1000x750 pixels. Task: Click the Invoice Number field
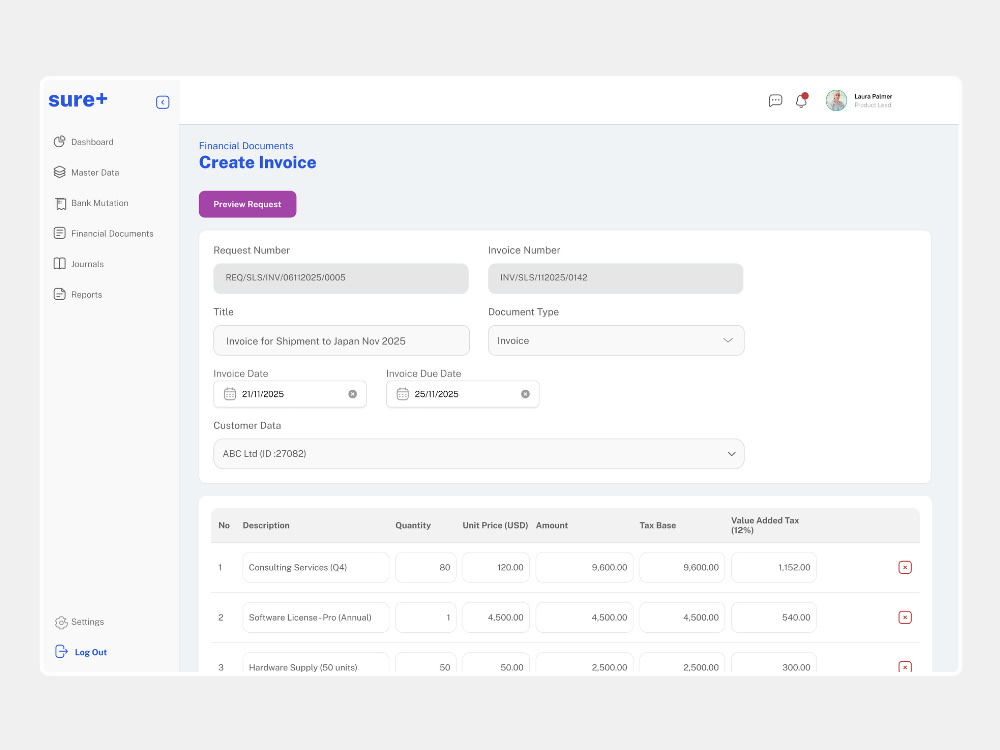[615, 278]
